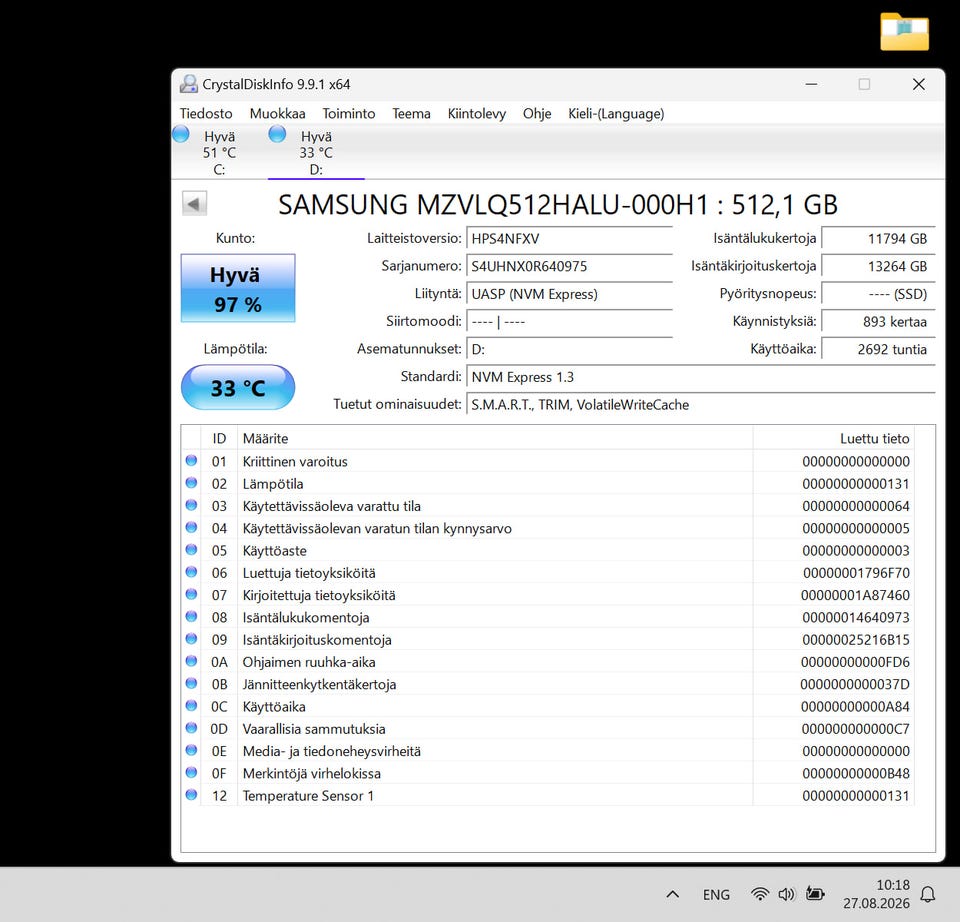Click the status dot for Käytettävissäoleva varattu tila
This screenshot has height=922, width=960.
(192, 505)
